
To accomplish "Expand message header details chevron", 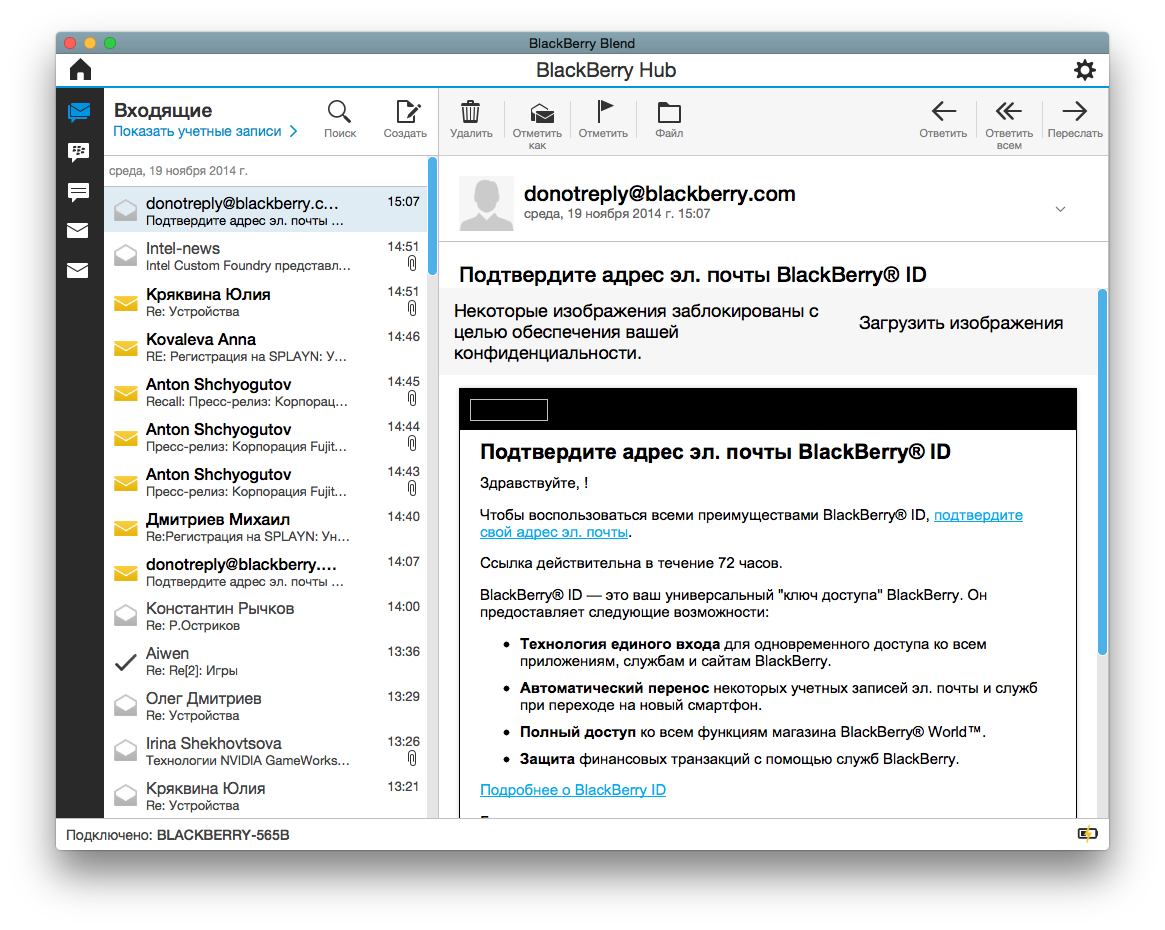I will tap(1060, 209).
